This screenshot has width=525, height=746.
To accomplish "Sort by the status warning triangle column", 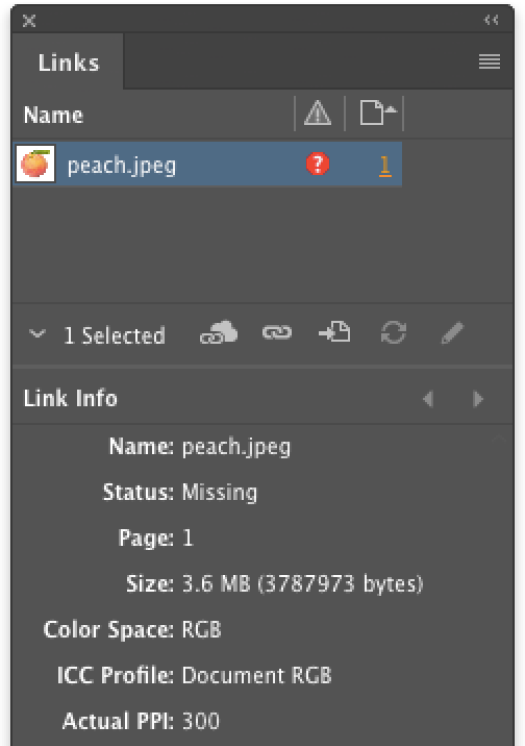I will coord(317,114).
